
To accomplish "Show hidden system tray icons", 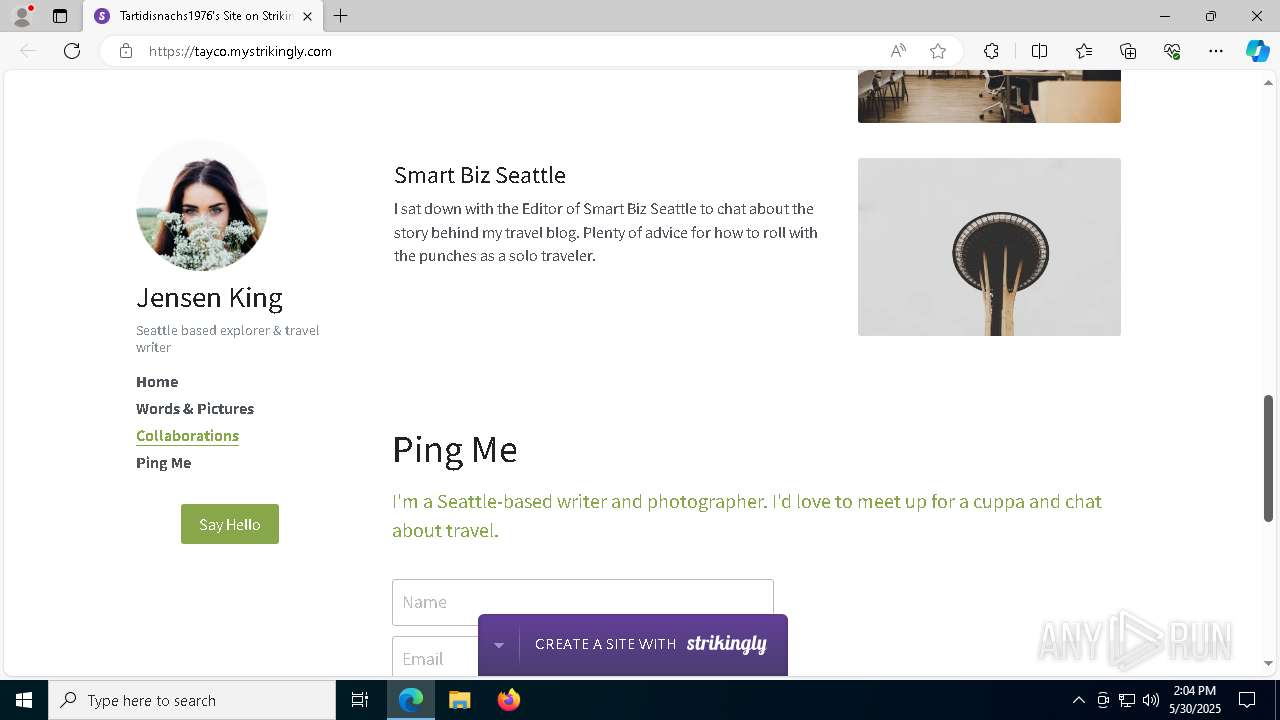I will pos(1078,700).
